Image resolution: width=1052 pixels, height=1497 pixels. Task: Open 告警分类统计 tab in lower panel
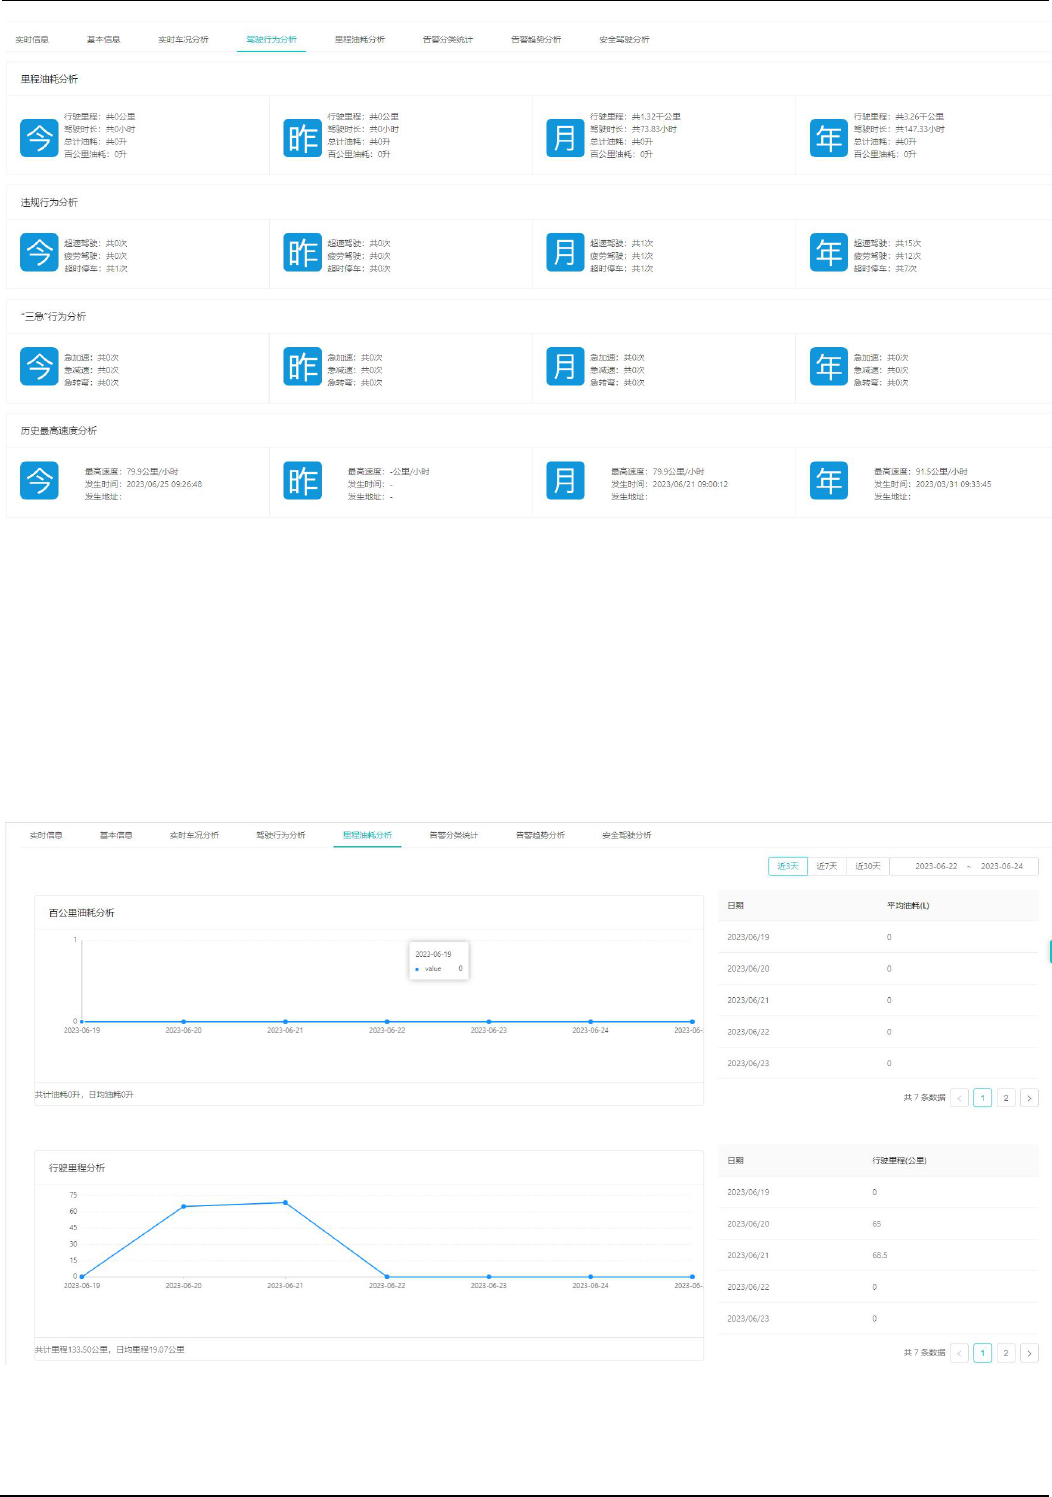[x=453, y=835]
